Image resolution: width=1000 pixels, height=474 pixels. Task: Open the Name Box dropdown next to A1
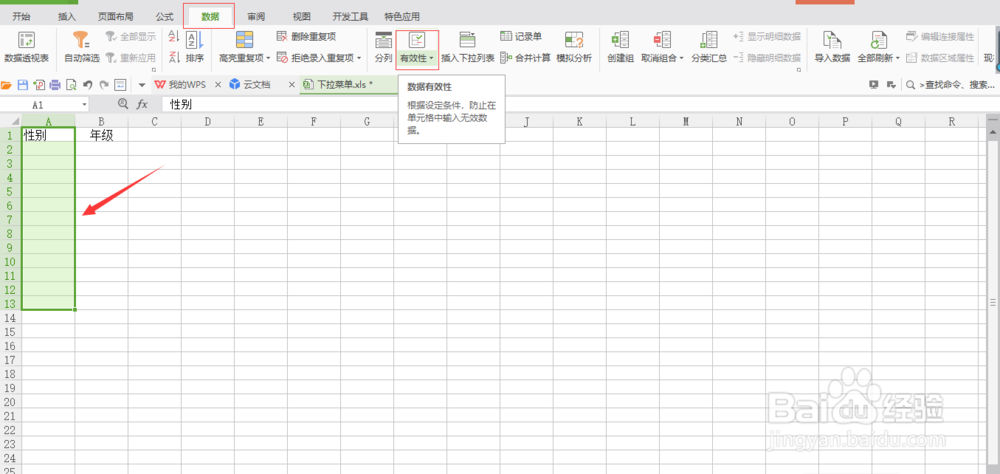tap(85, 105)
